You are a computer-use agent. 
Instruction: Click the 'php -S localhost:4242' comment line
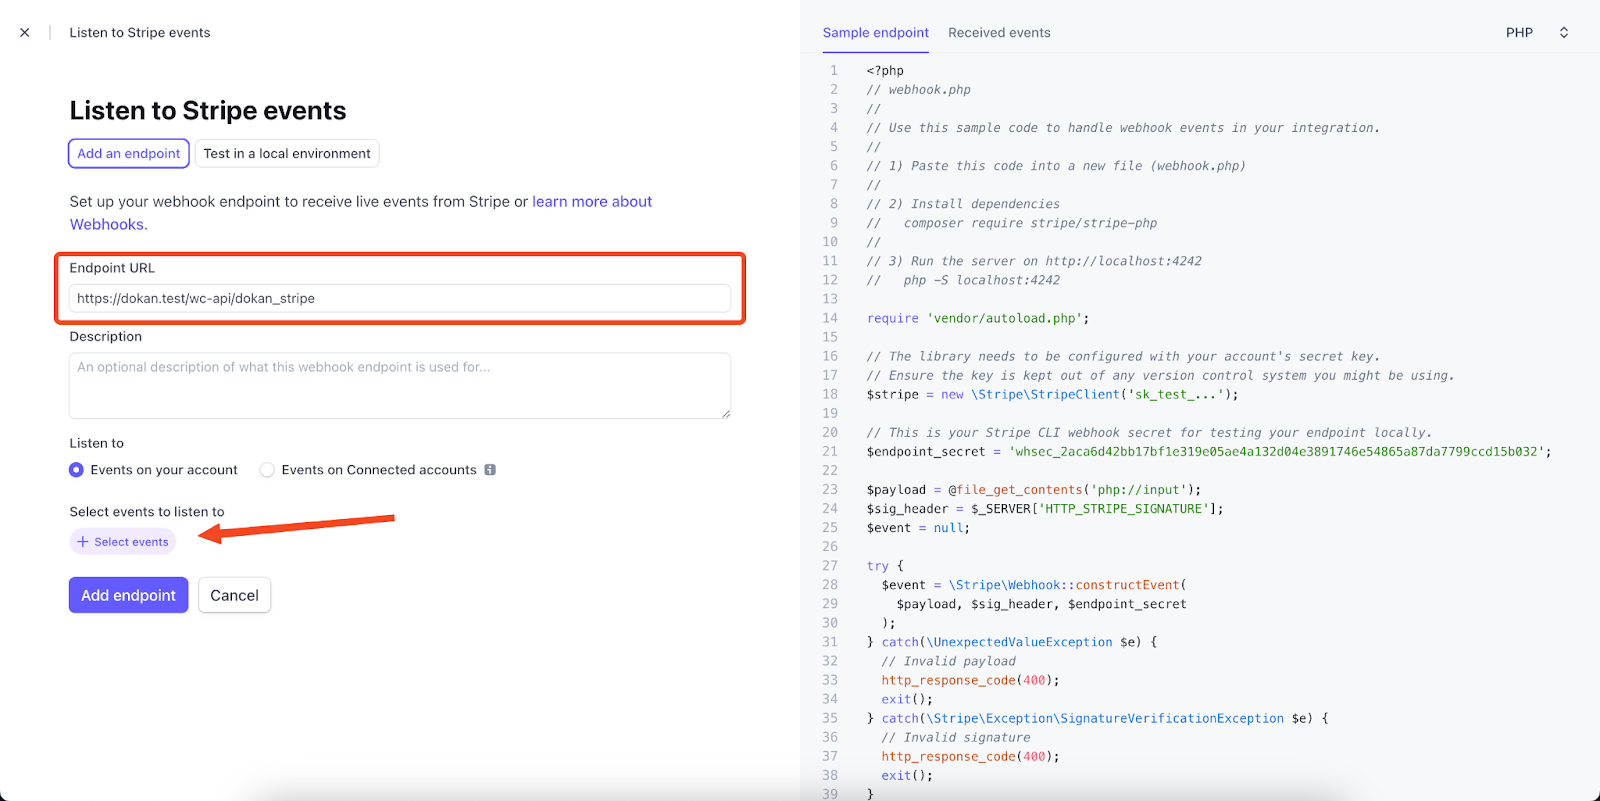963,280
